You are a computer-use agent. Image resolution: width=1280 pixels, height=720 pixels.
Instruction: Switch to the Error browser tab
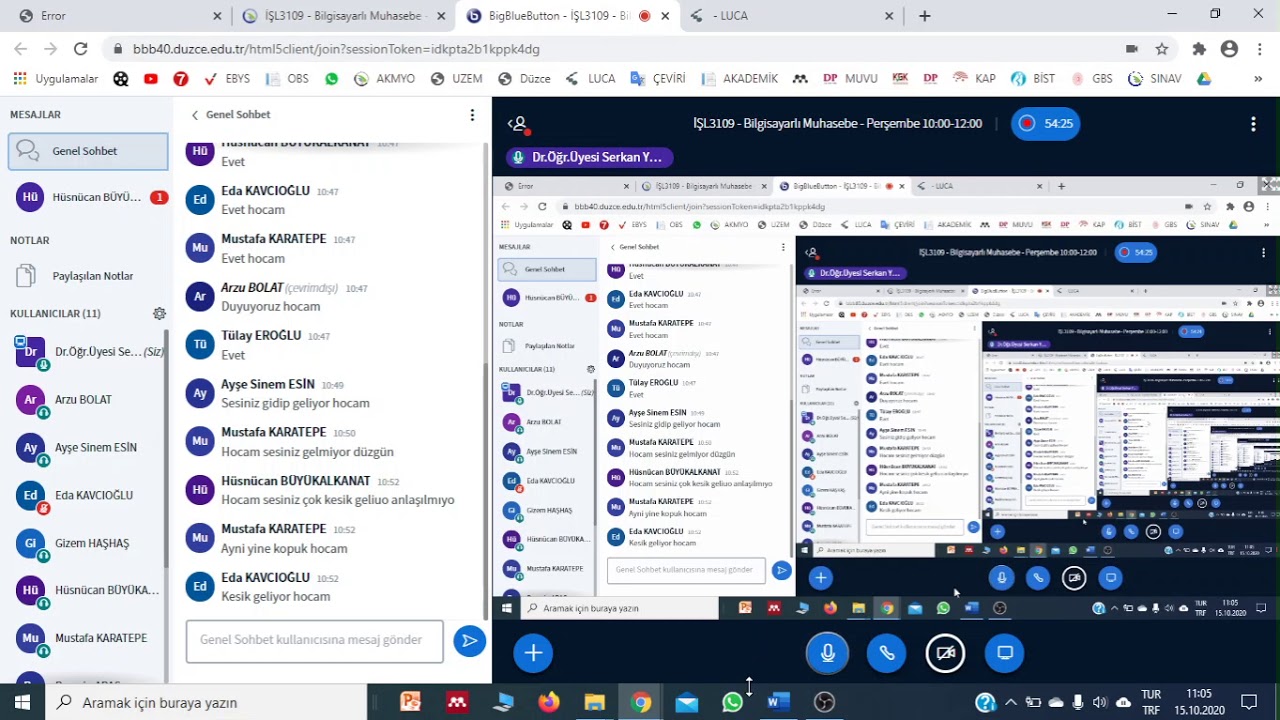coord(117,16)
